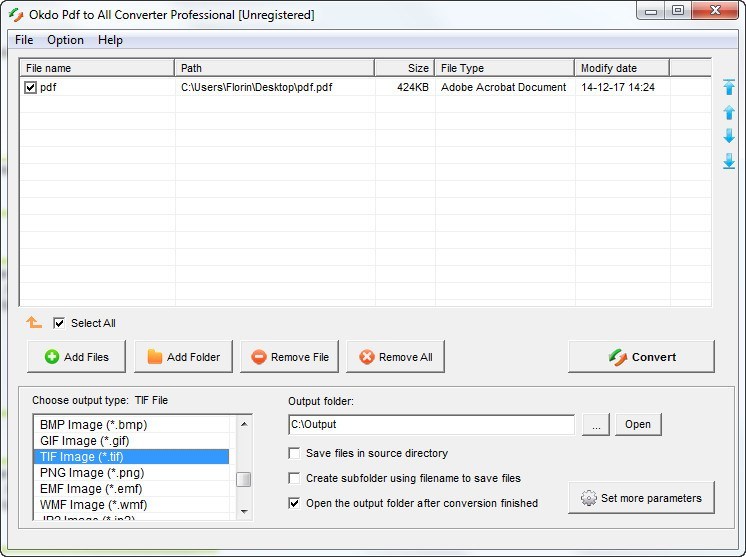
Task: Open the File menu
Action: 24,40
